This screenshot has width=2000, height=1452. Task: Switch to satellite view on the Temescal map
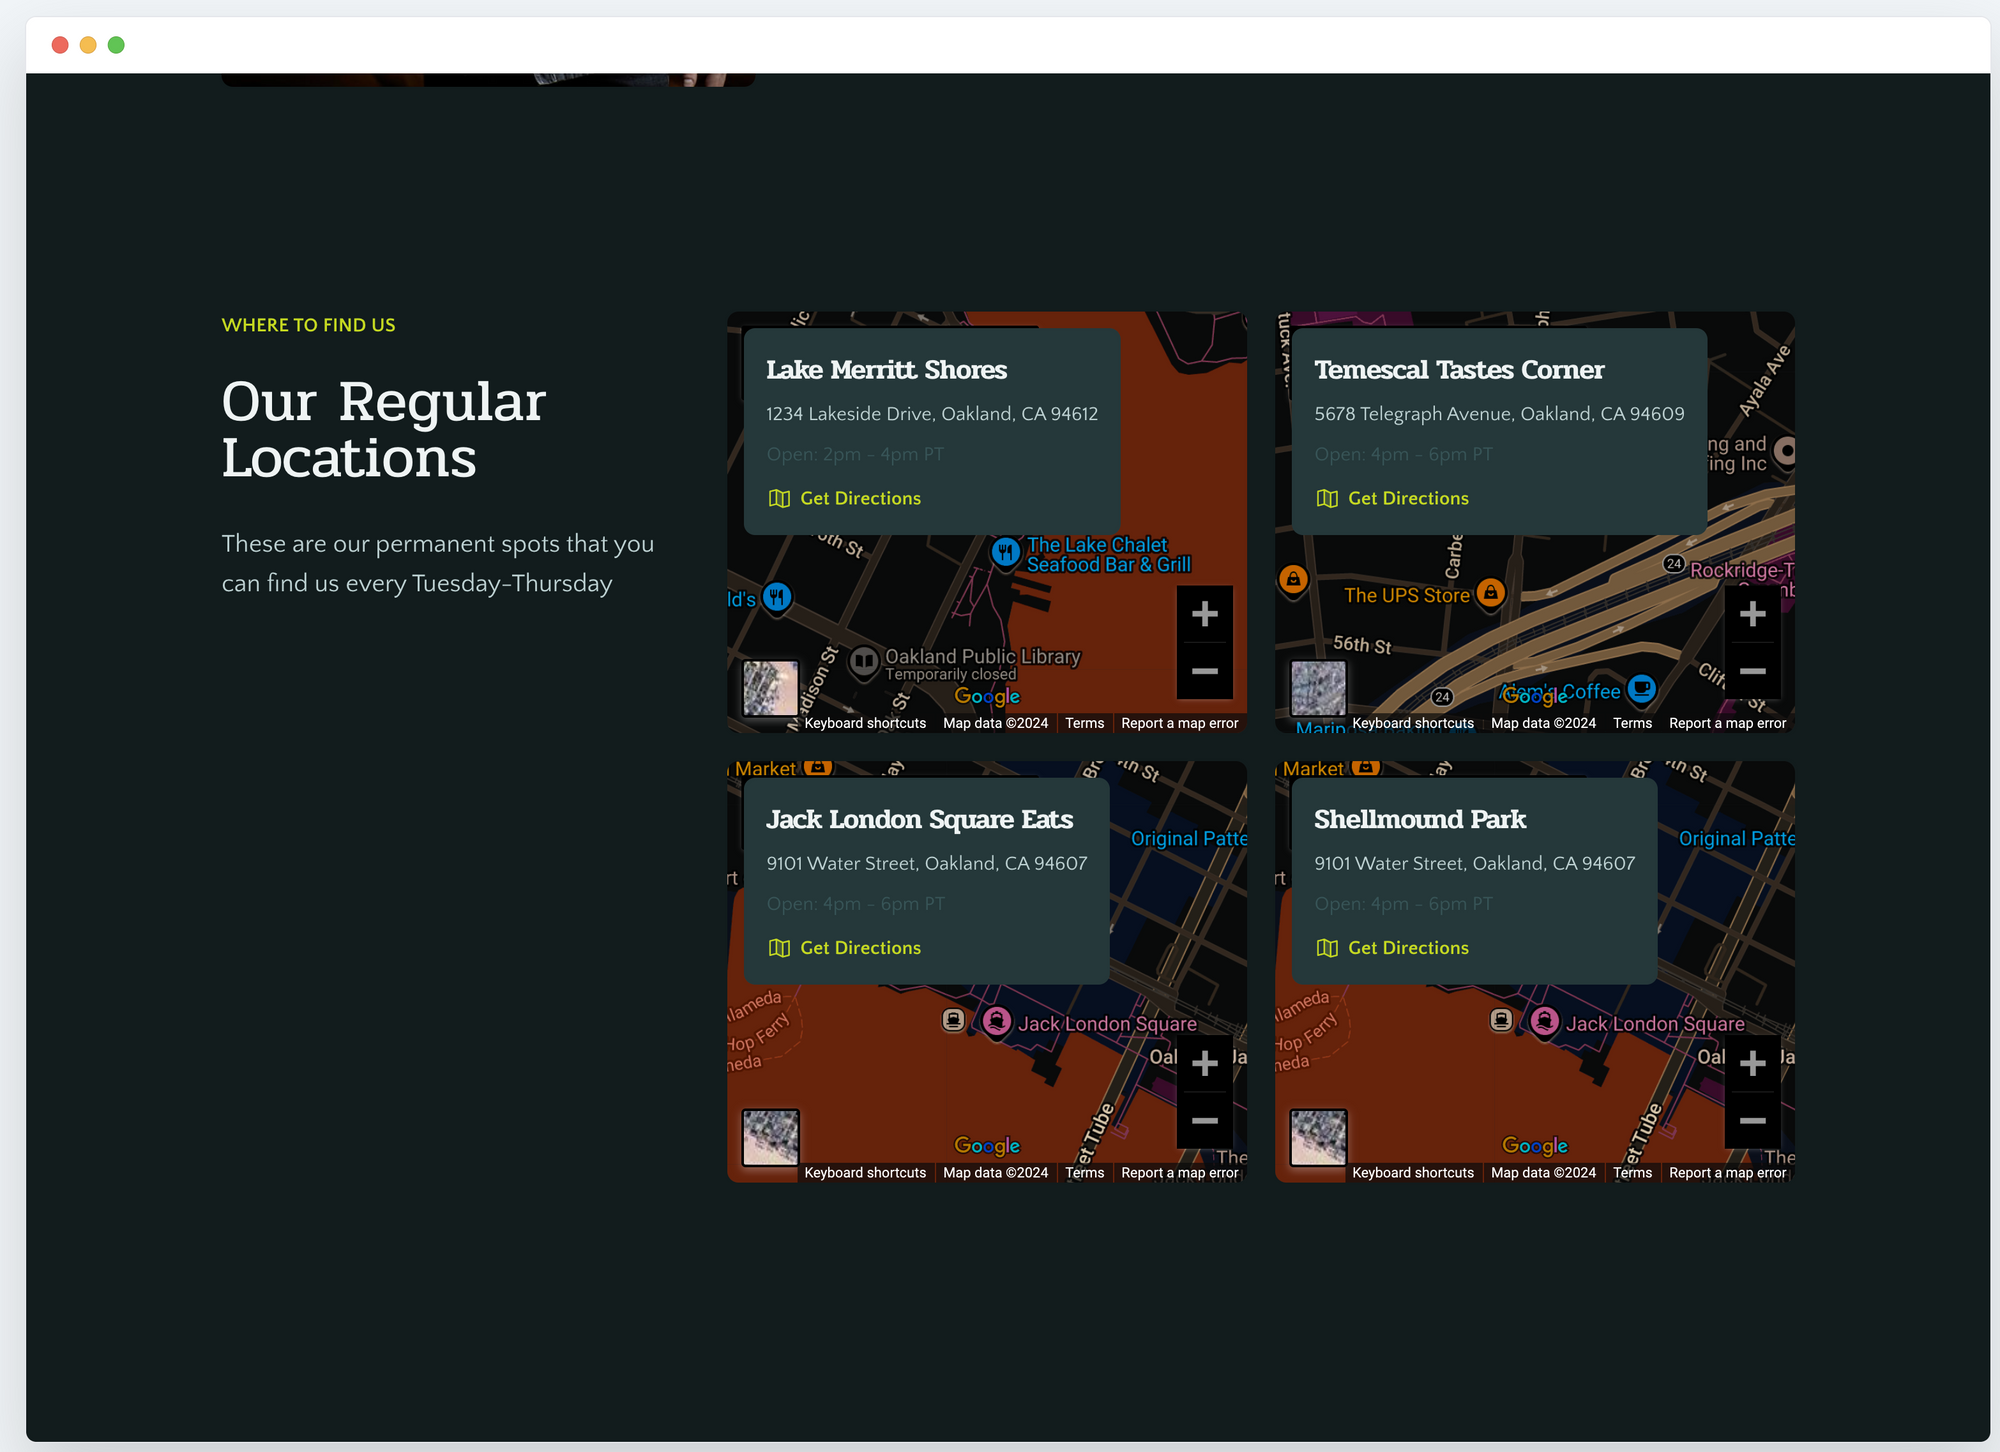(1319, 688)
